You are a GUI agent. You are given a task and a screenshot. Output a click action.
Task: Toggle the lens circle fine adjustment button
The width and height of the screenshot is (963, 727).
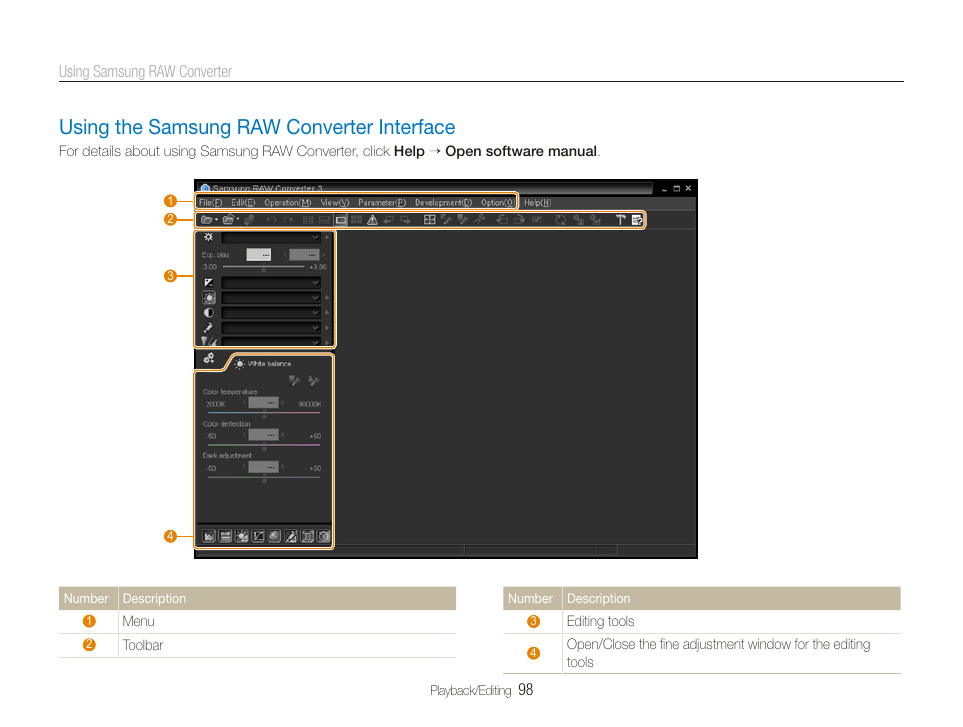pos(324,537)
